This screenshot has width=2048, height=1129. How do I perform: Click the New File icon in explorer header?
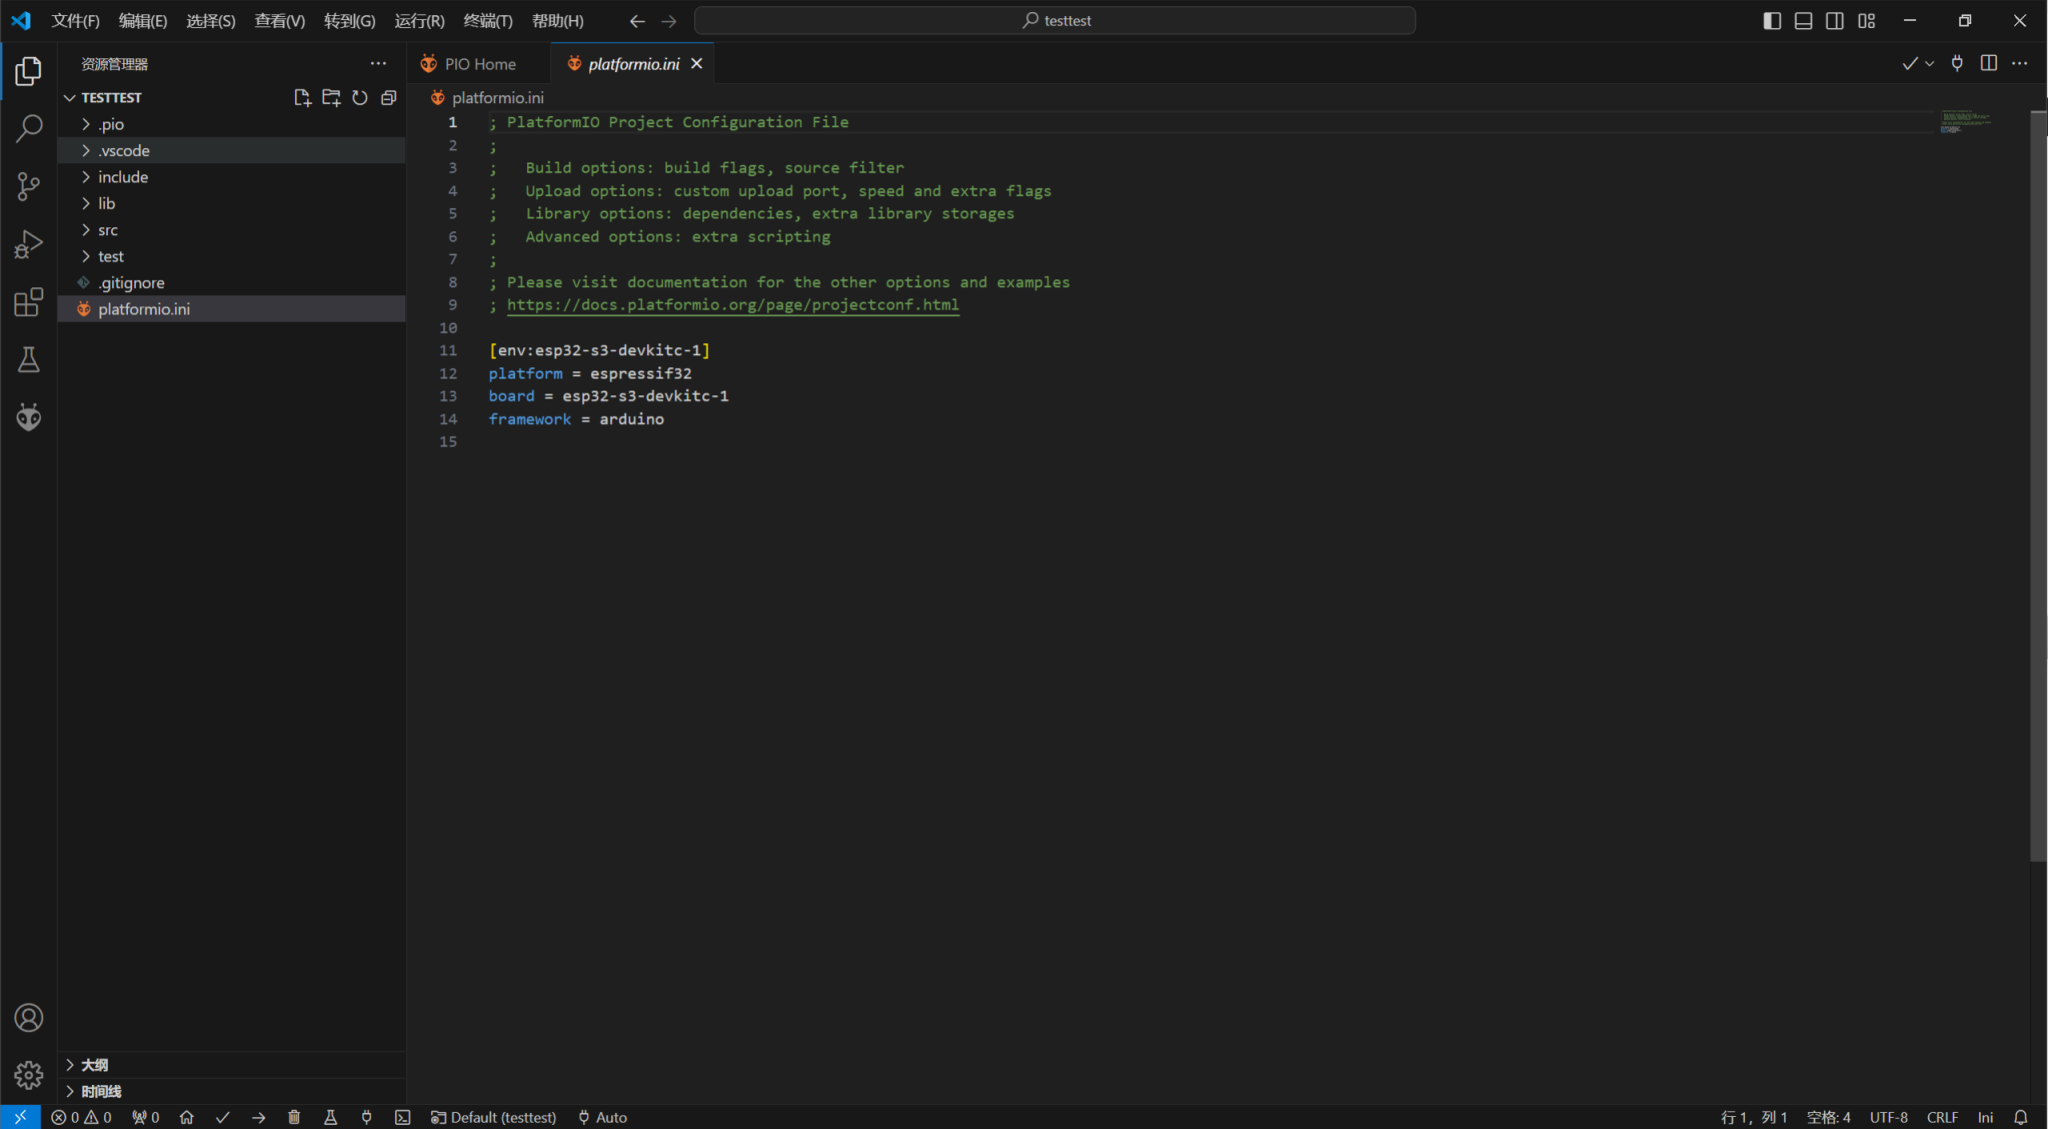302,97
